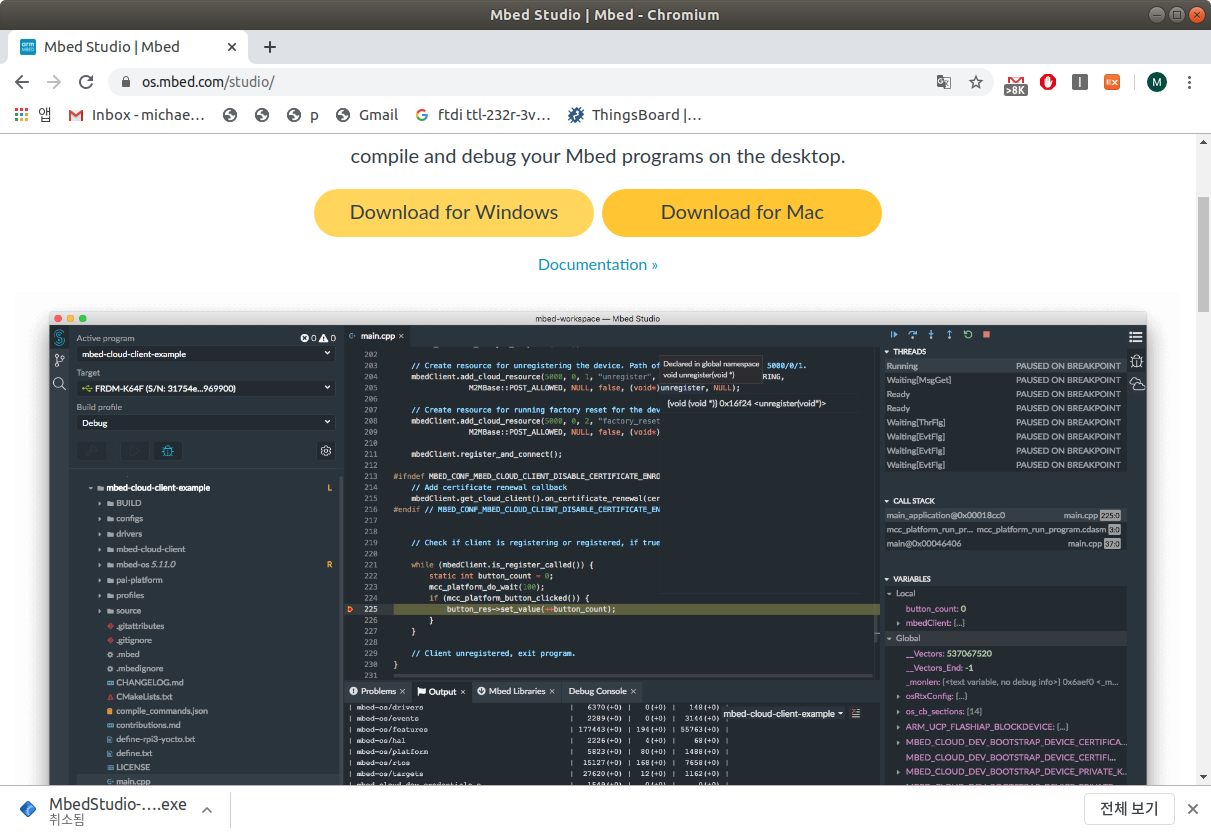Open the 'ftdi ttl-232r-3v...' bookmark
This screenshot has width=1211, height=834.
[x=483, y=115]
